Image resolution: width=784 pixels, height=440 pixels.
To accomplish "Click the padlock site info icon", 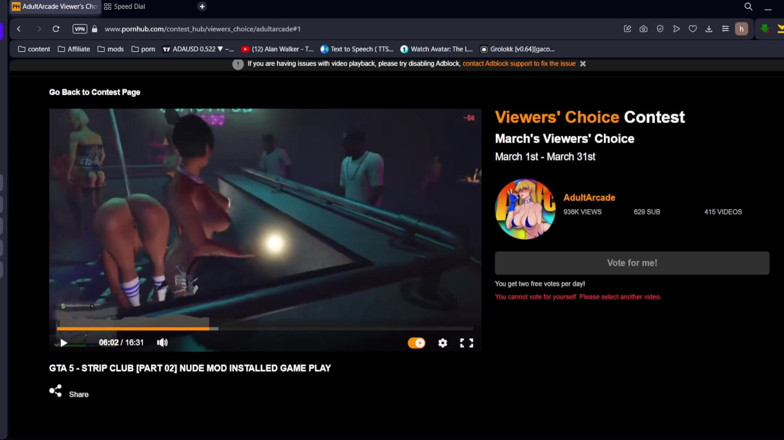I will pos(94,29).
